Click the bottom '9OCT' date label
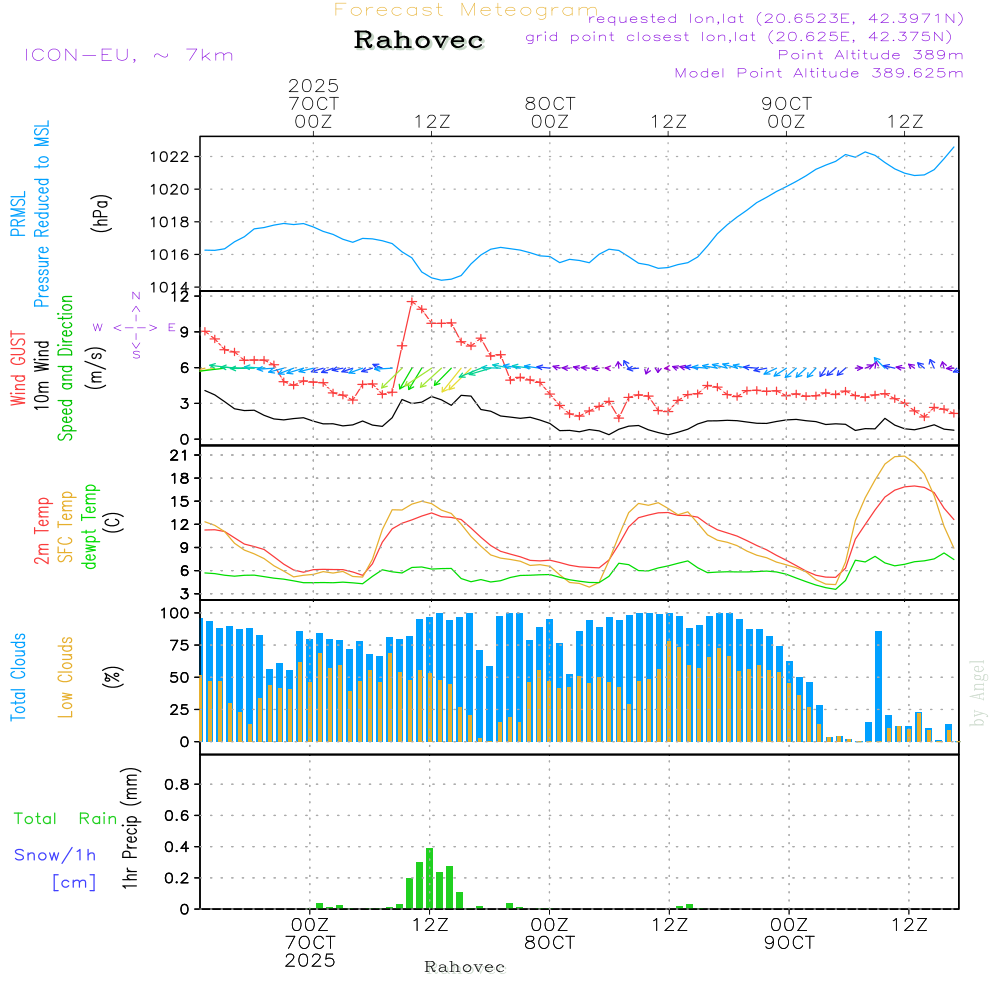The height and width of the screenshot is (1000, 1000). [788, 943]
